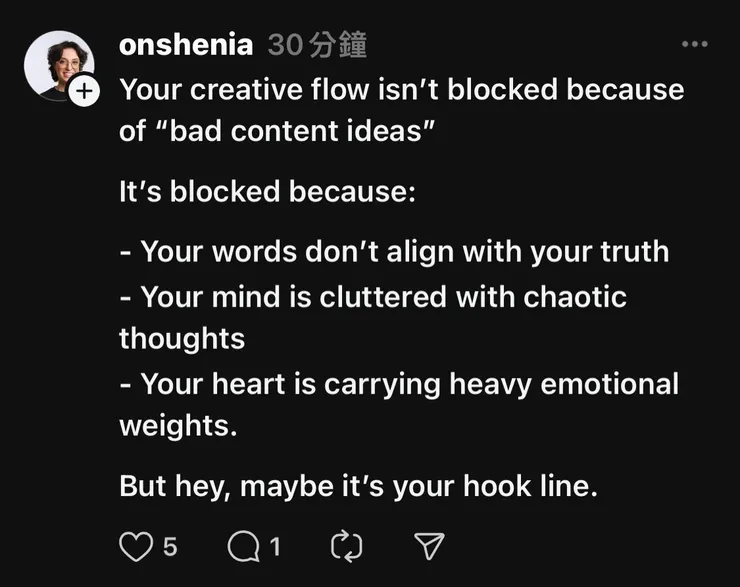Share the post with the paper plane icon
The height and width of the screenshot is (587, 740).
(x=428, y=545)
